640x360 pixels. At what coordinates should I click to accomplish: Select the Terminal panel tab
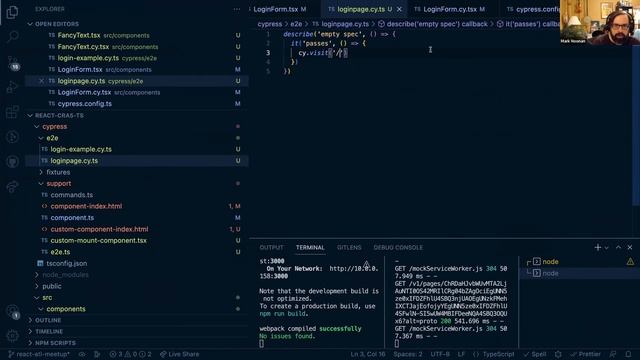310,247
